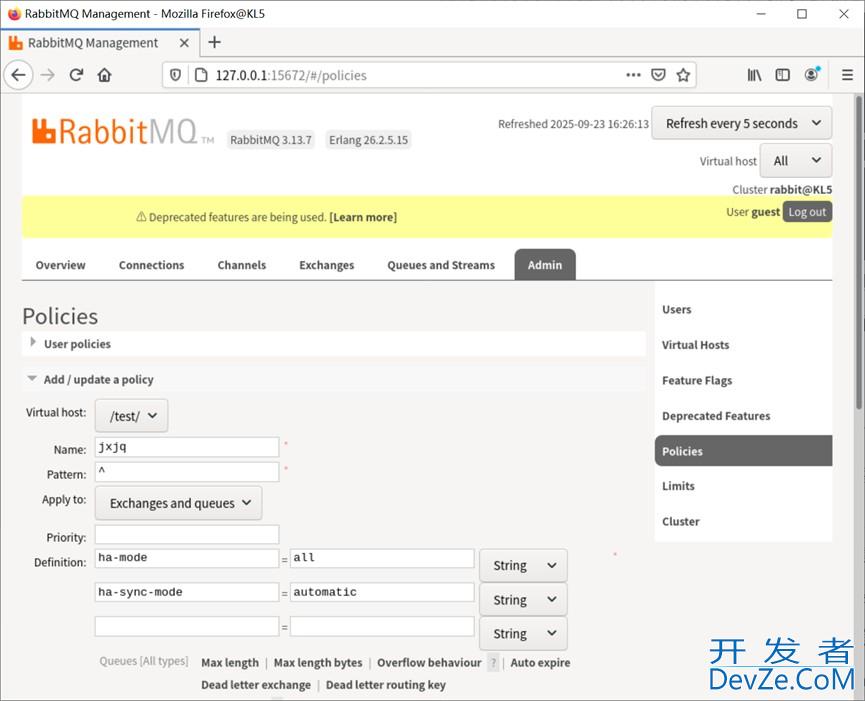Click the Overflow behaviour help question mark
This screenshot has height=701, width=865.
point(493,662)
